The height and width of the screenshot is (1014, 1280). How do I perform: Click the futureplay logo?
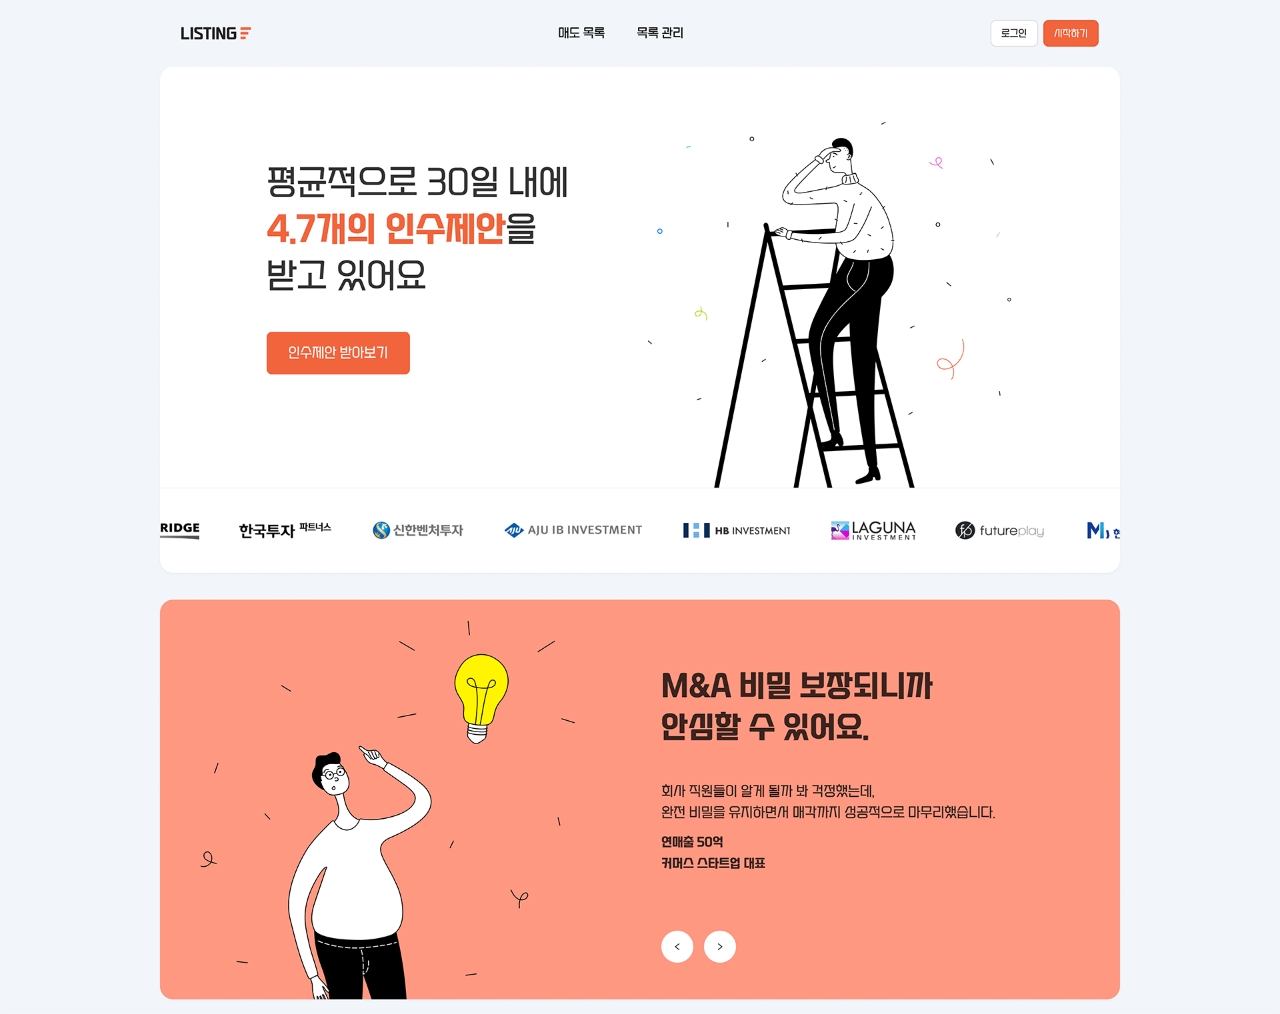point(1000,530)
